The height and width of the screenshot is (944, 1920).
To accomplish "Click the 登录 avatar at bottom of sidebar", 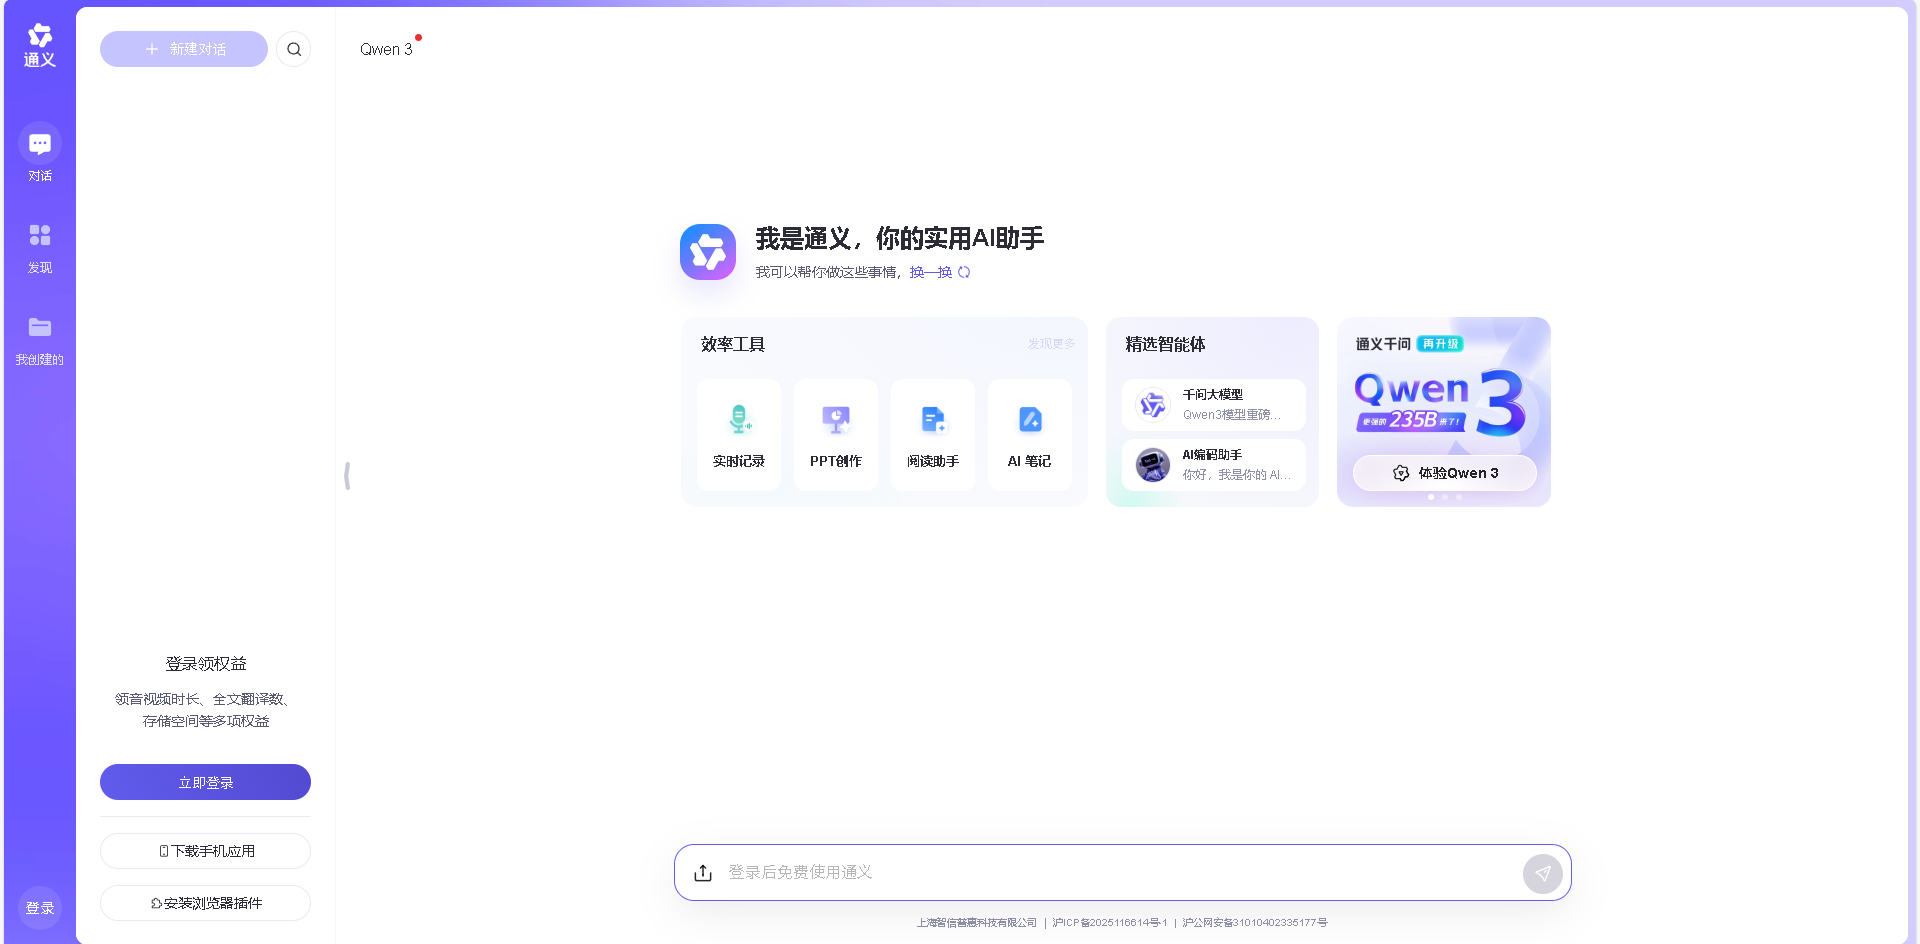I will tap(40, 907).
